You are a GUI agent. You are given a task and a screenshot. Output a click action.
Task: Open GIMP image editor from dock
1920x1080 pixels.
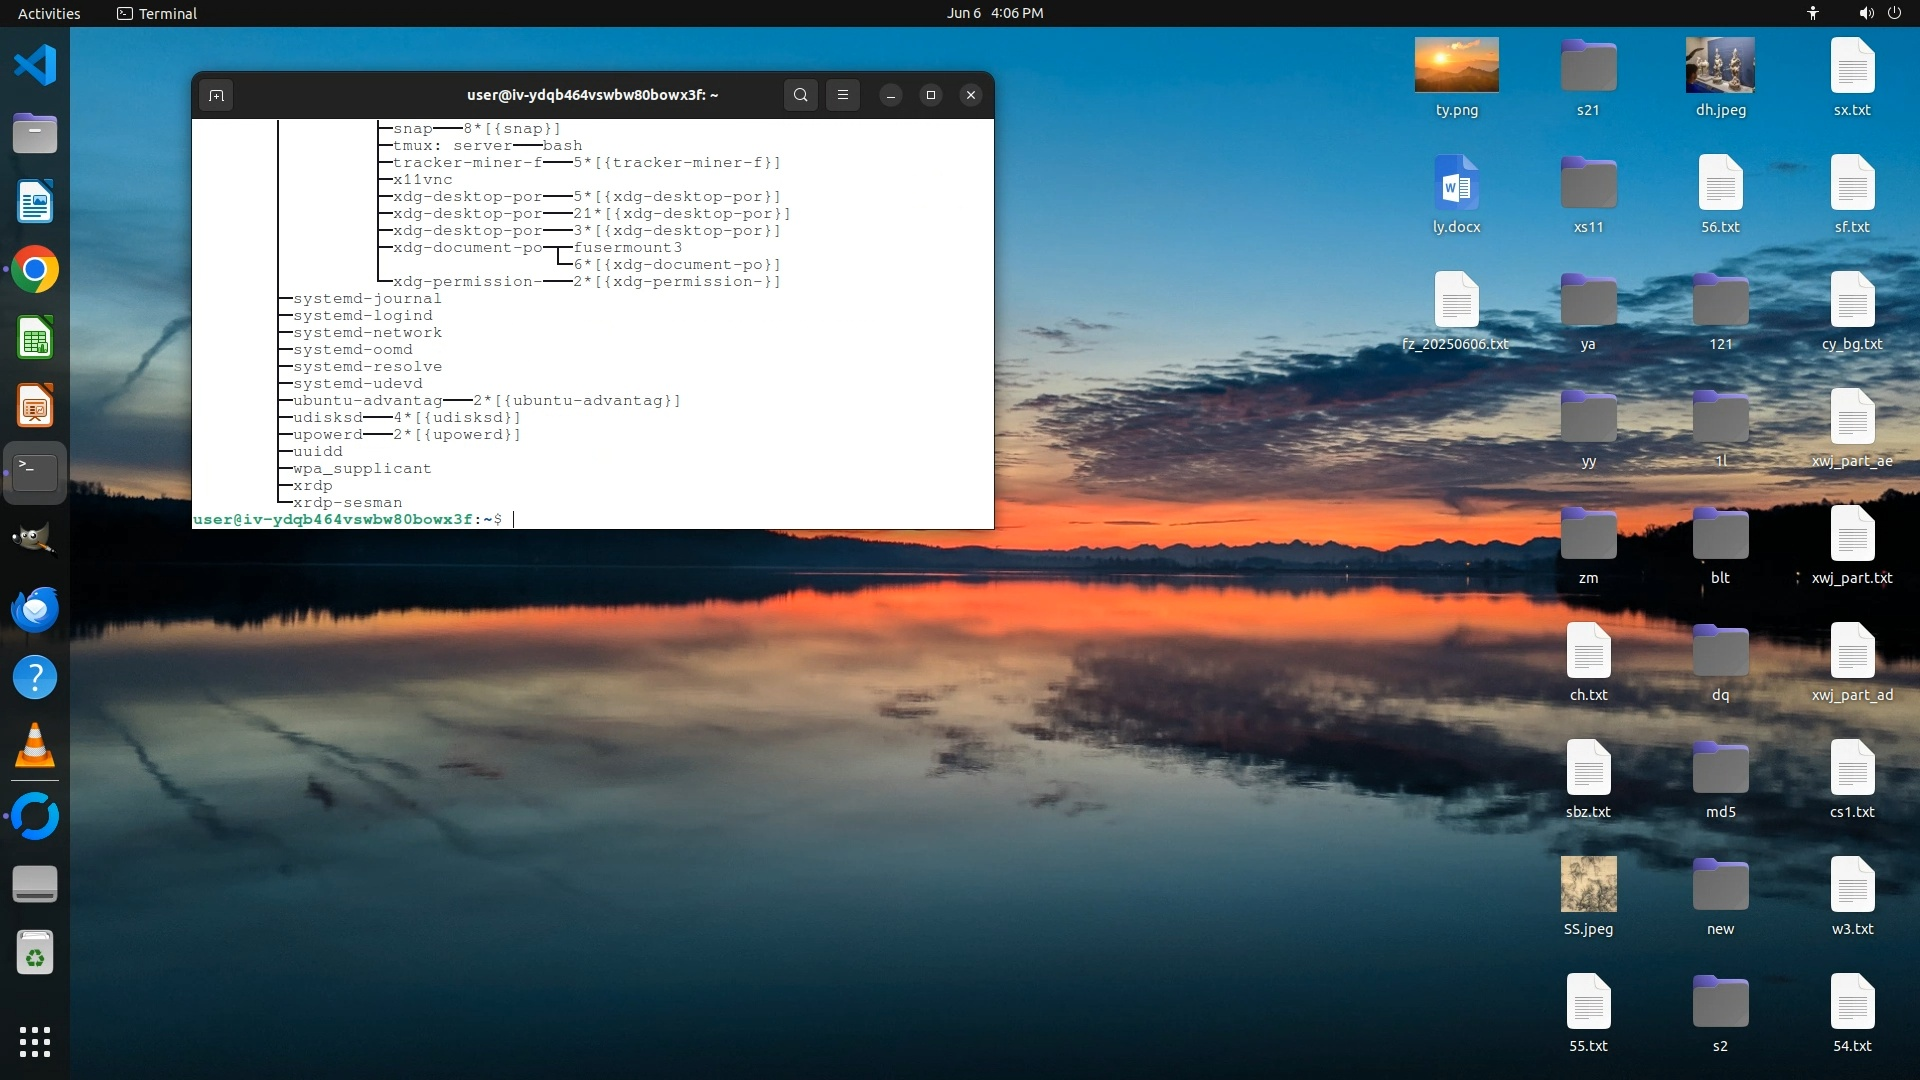tap(35, 540)
